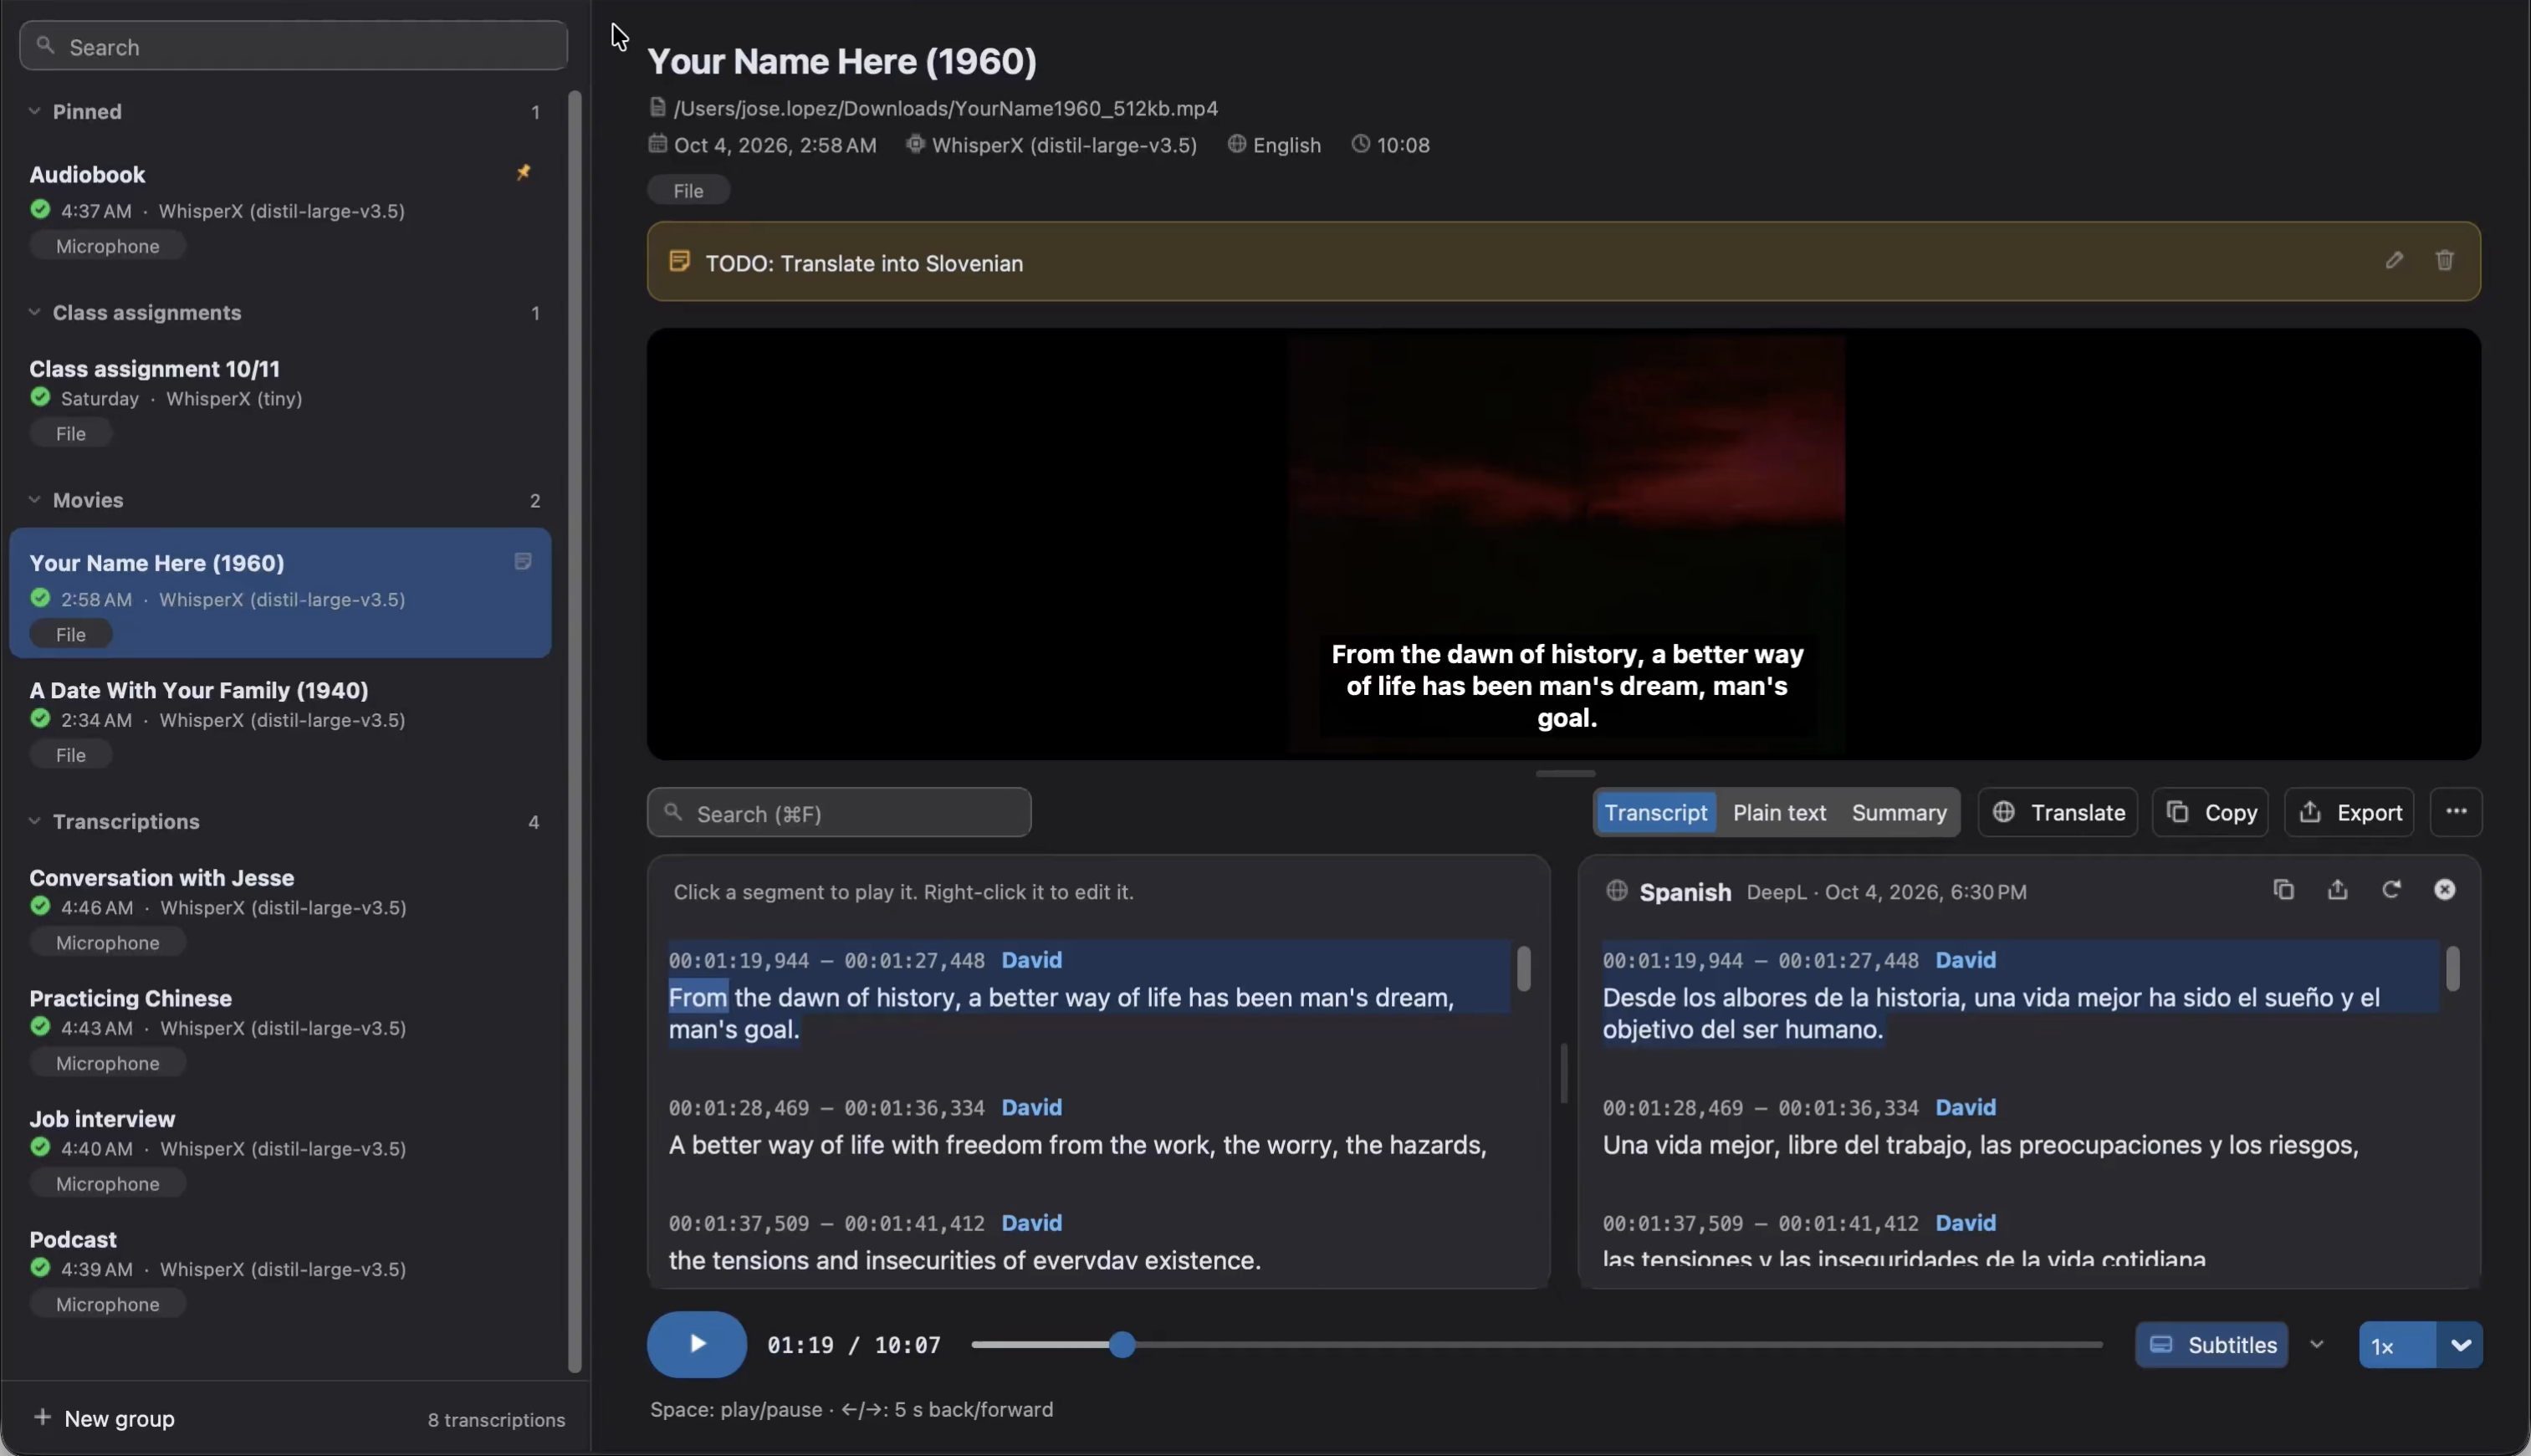Switch to the Summary view
The width and height of the screenshot is (2531, 1456).
click(x=1898, y=812)
